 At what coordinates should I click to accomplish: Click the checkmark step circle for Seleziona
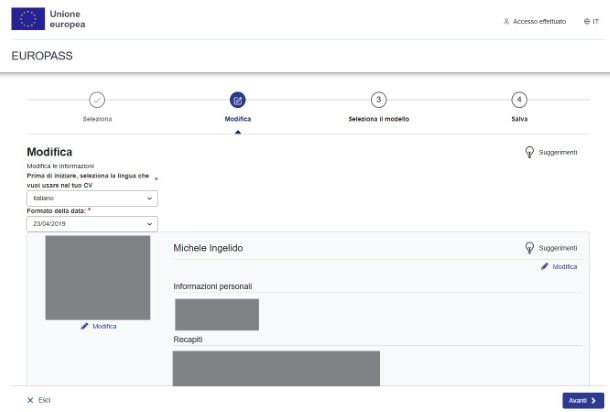pyautogui.click(x=97, y=100)
